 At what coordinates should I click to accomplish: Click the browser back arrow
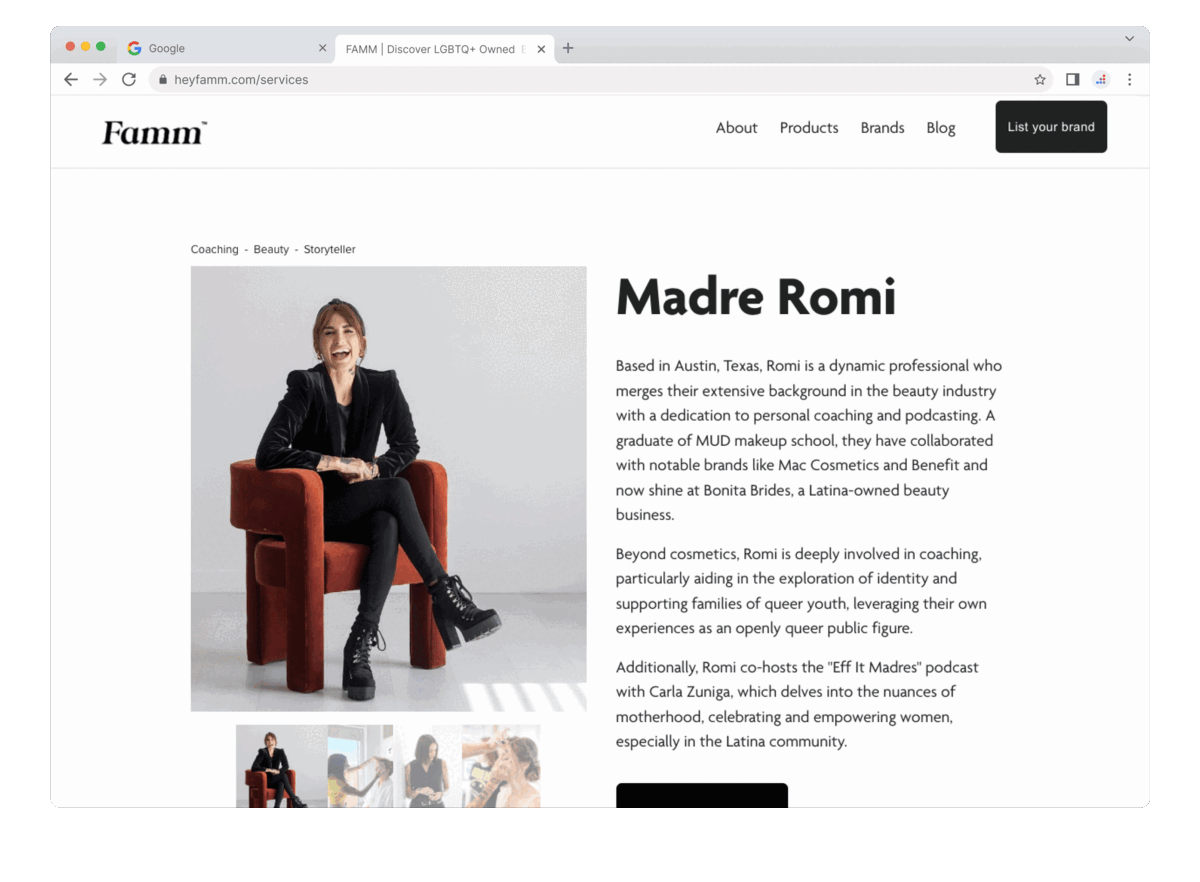coord(70,79)
